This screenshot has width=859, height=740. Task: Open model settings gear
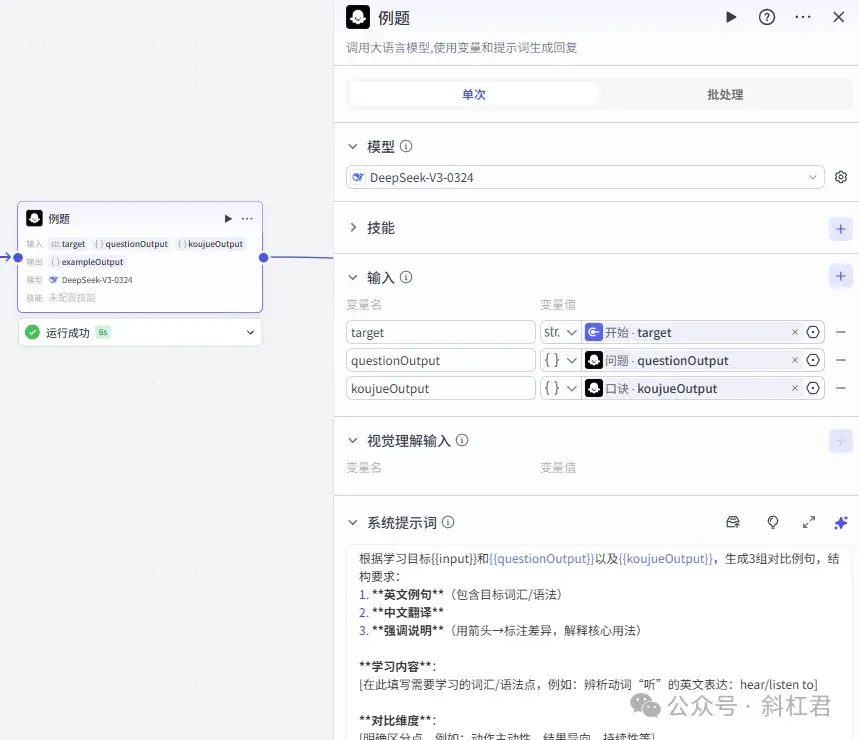click(840, 177)
